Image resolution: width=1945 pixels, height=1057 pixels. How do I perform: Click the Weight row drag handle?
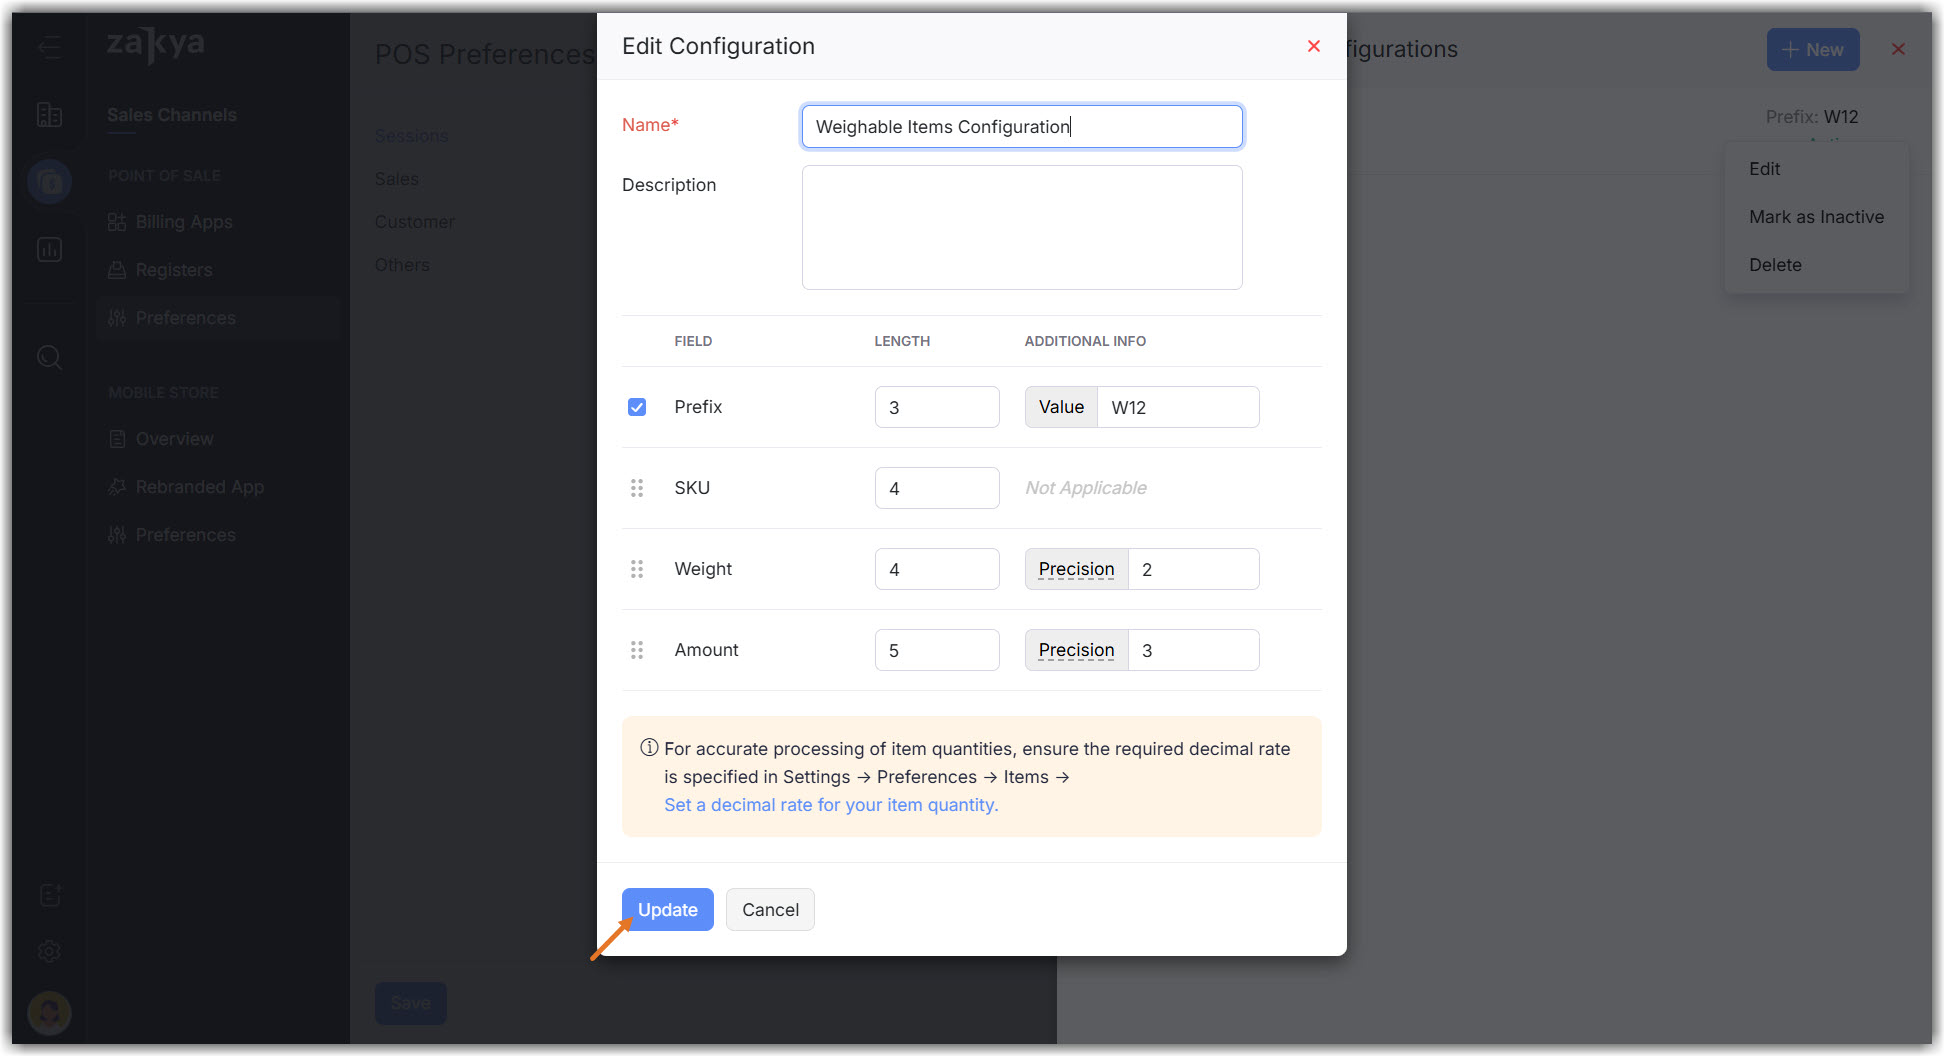coord(637,569)
